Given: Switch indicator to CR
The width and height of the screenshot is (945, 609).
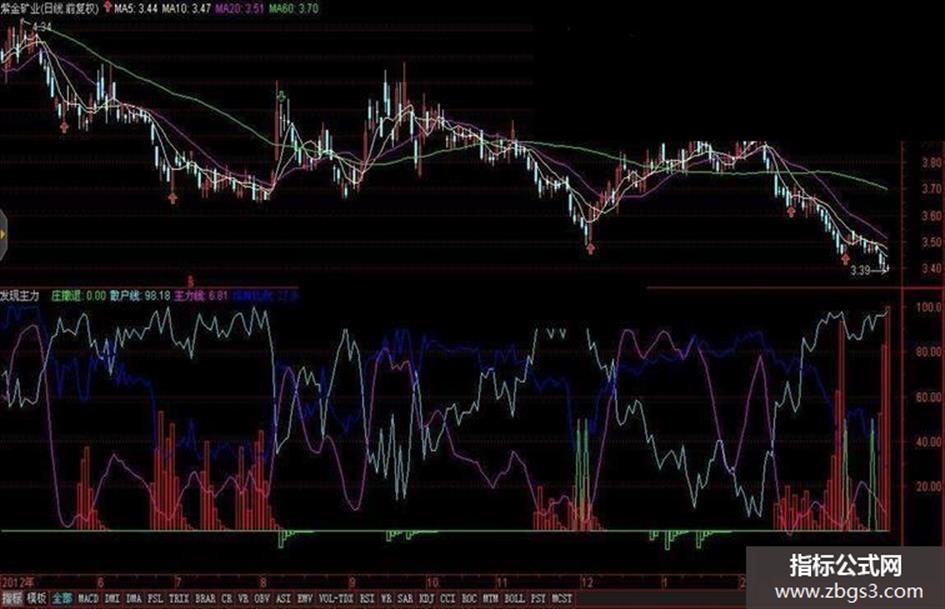Looking at the screenshot, I should [x=227, y=599].
